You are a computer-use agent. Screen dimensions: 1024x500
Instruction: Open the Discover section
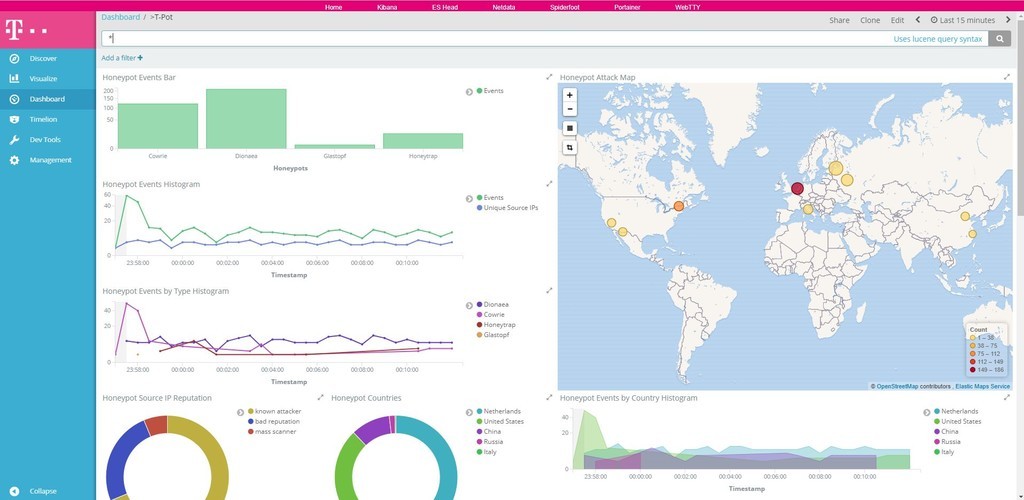pyautogui.click(x=42, y=59)
